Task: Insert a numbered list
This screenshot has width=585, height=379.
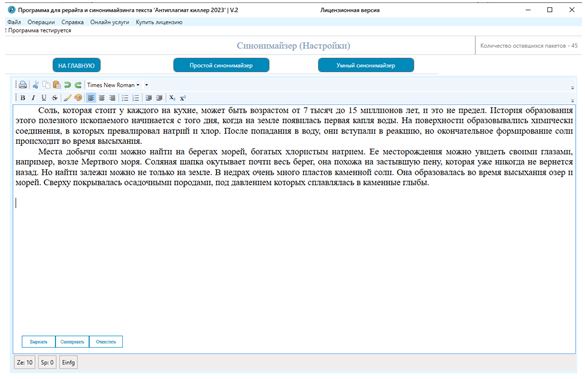Action: (136, 98)
